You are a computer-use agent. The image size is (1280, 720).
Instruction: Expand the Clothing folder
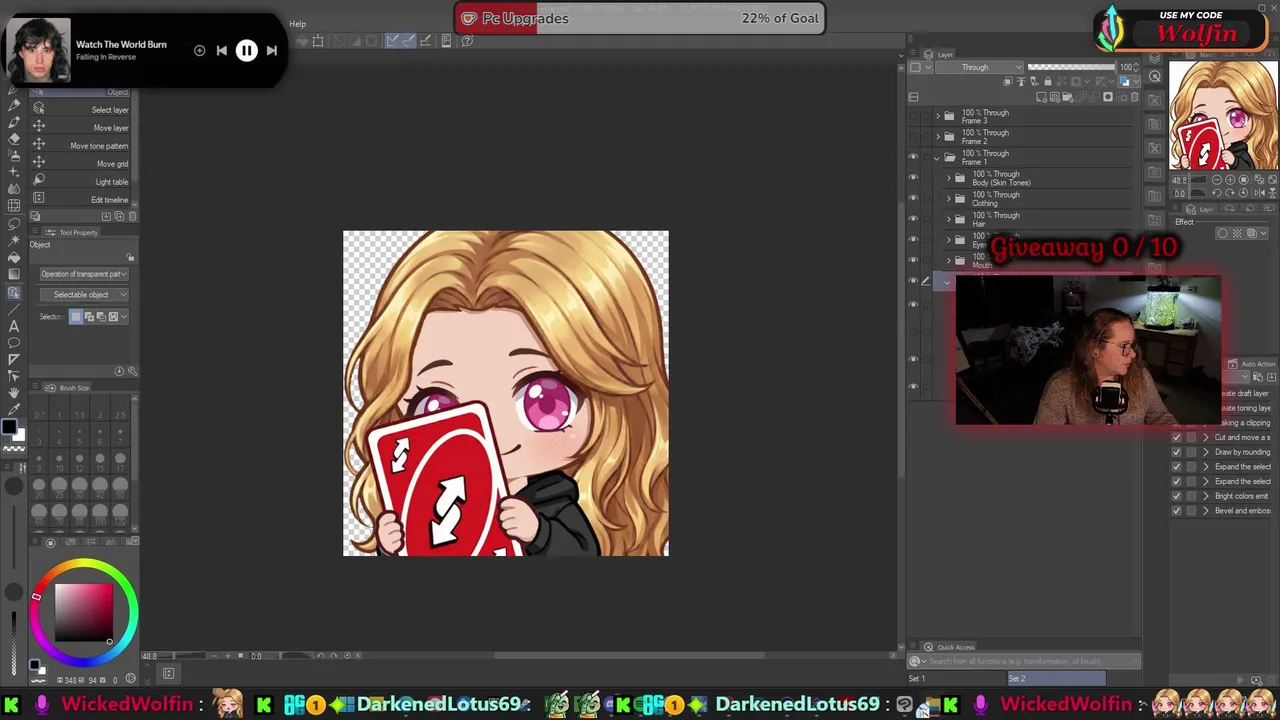[949, 198]
